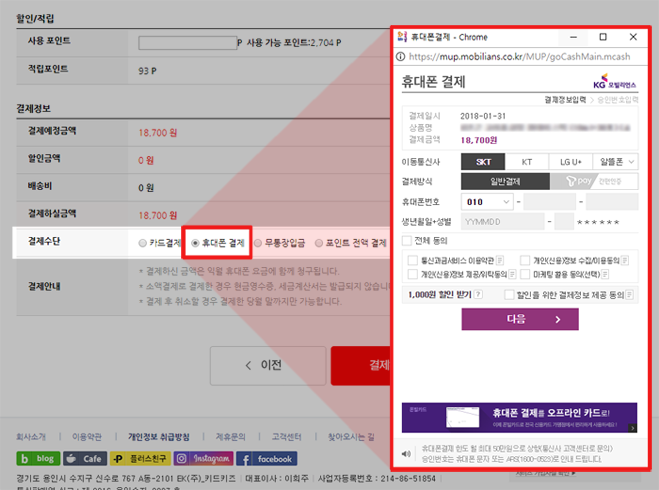Choose the pay 간편인증 method tab
659x490 pixels.
pyautogui.click(x=594, y=182)
